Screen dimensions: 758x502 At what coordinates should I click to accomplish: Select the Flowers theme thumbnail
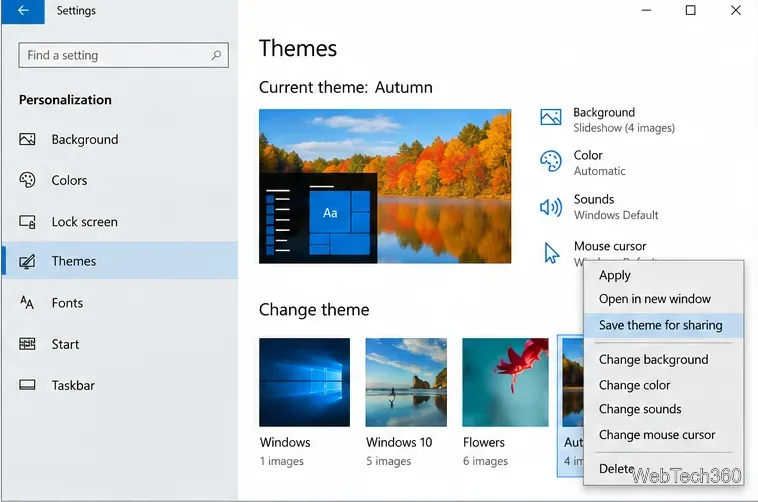[x=505, y=382]
